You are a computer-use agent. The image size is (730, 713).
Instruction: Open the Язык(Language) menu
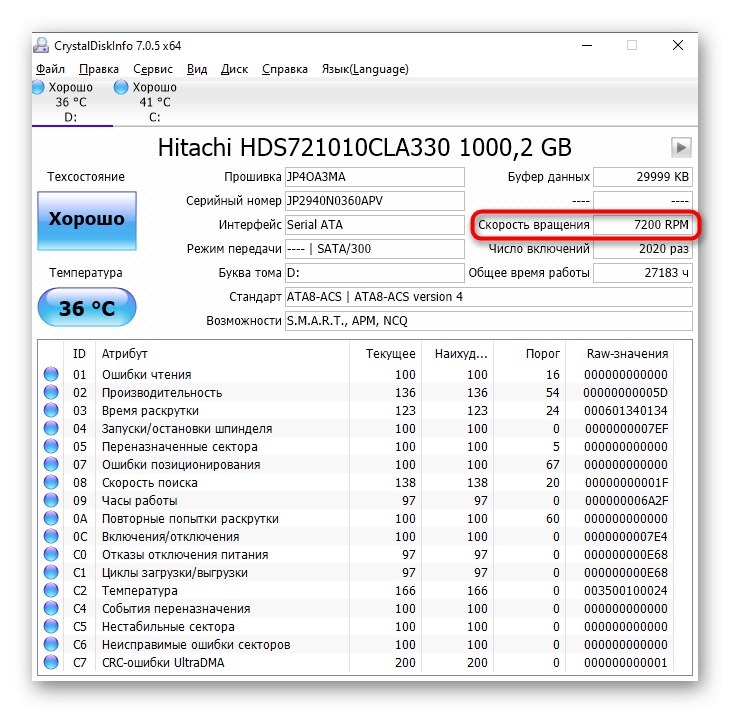click(365, 69)
